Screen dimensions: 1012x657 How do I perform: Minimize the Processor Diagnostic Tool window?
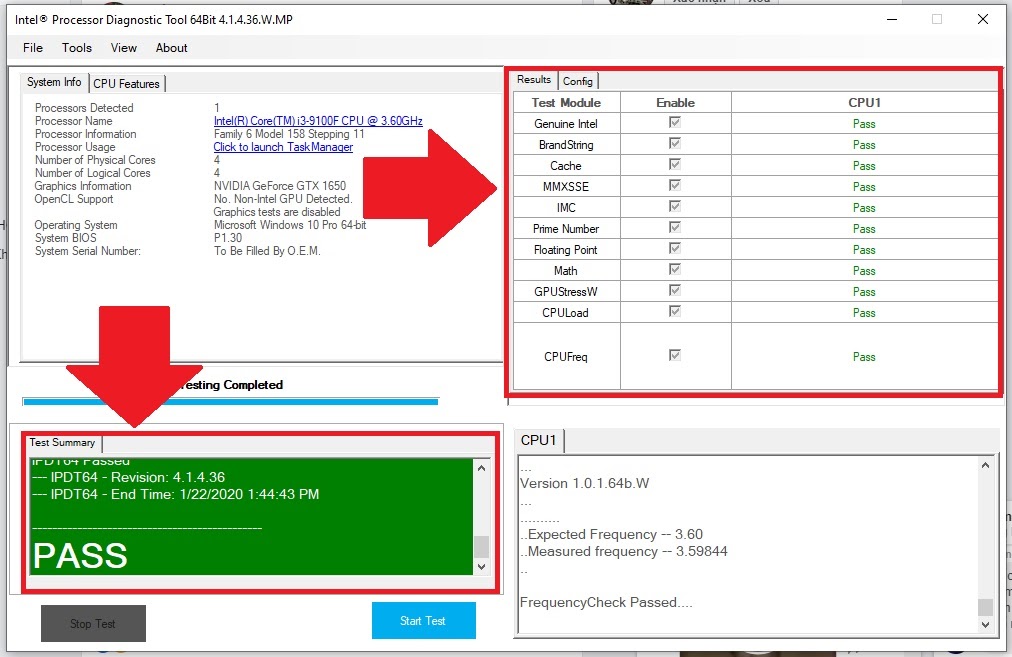click(x=892, y=19)
